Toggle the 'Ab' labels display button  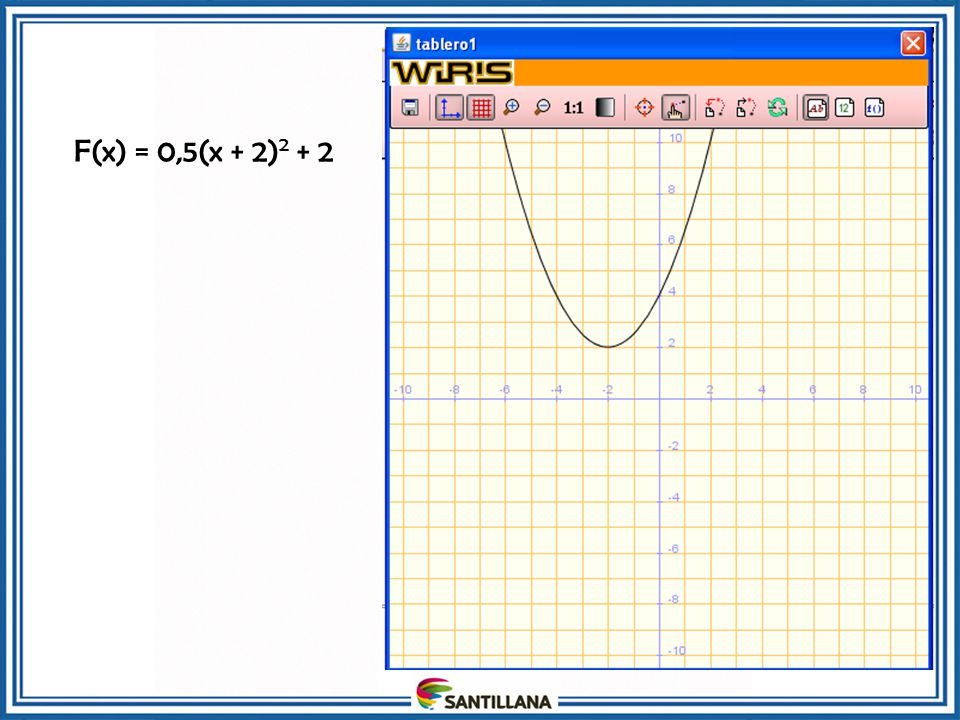816,108
